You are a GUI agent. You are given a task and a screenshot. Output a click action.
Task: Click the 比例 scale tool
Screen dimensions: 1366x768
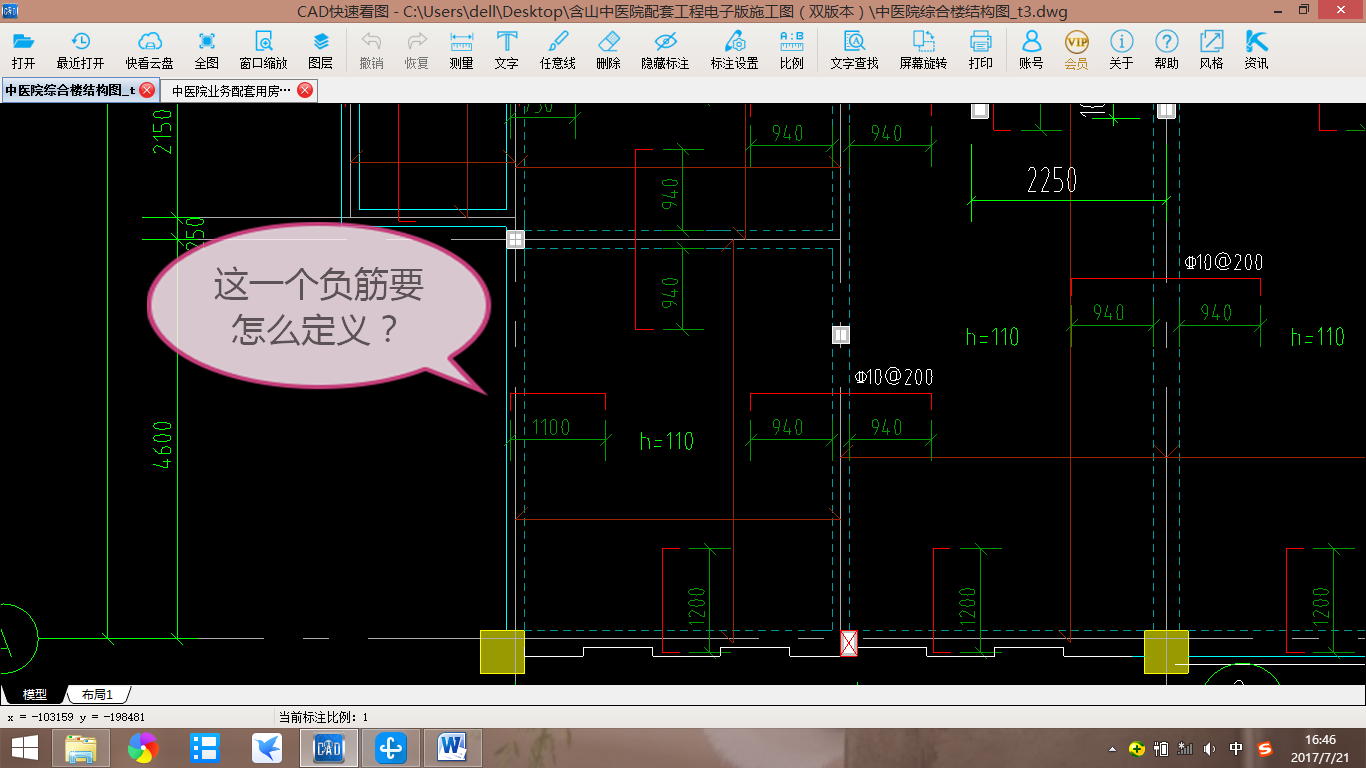(791, 50)
